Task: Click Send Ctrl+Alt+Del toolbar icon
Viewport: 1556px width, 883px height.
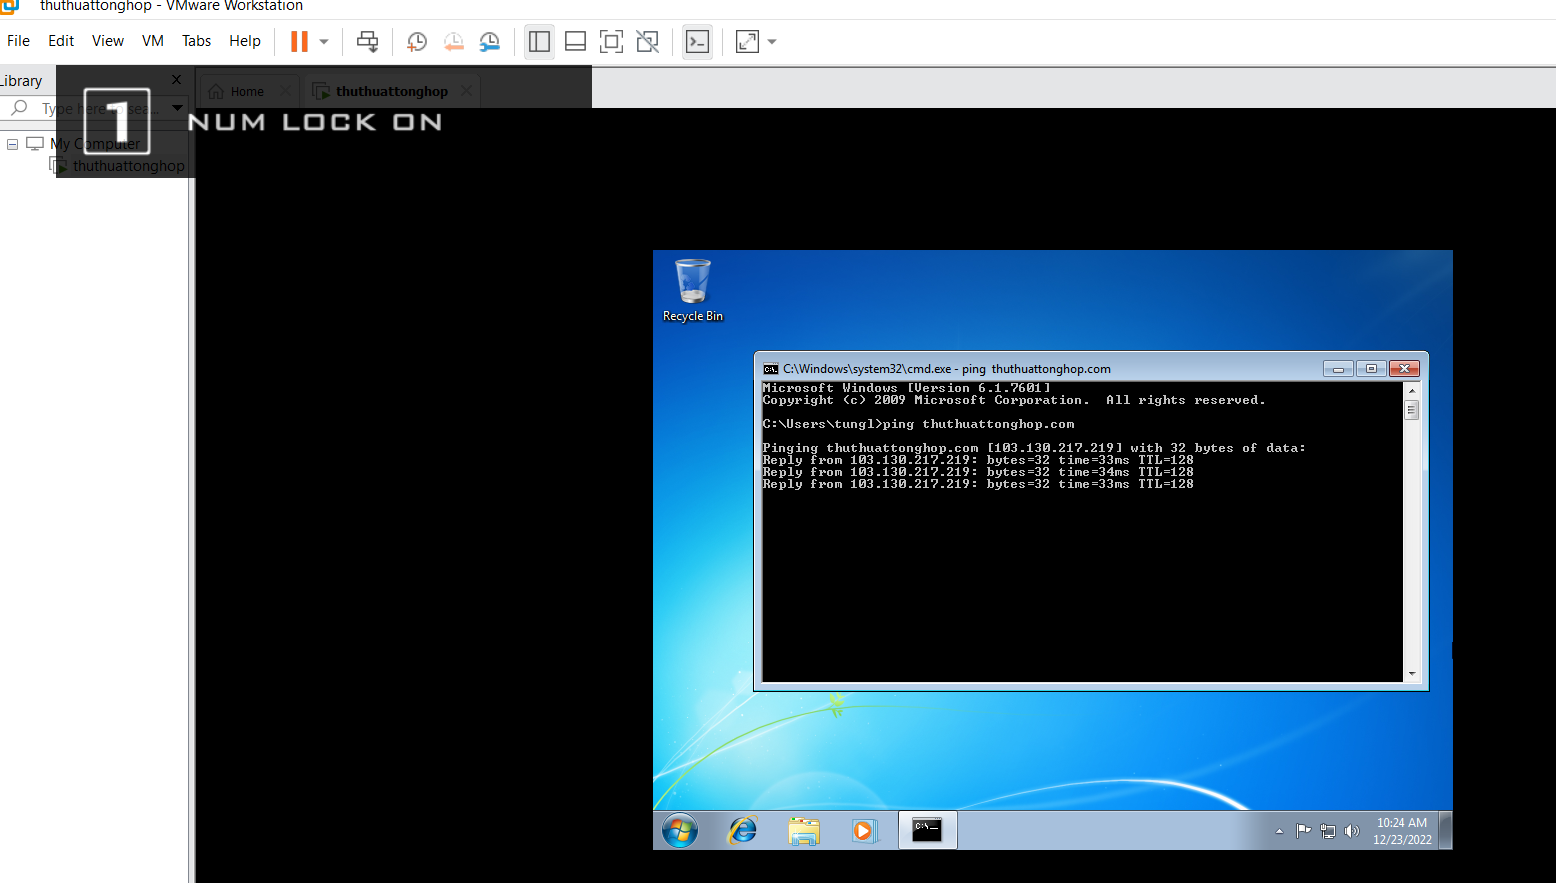Action: point(368,41)
